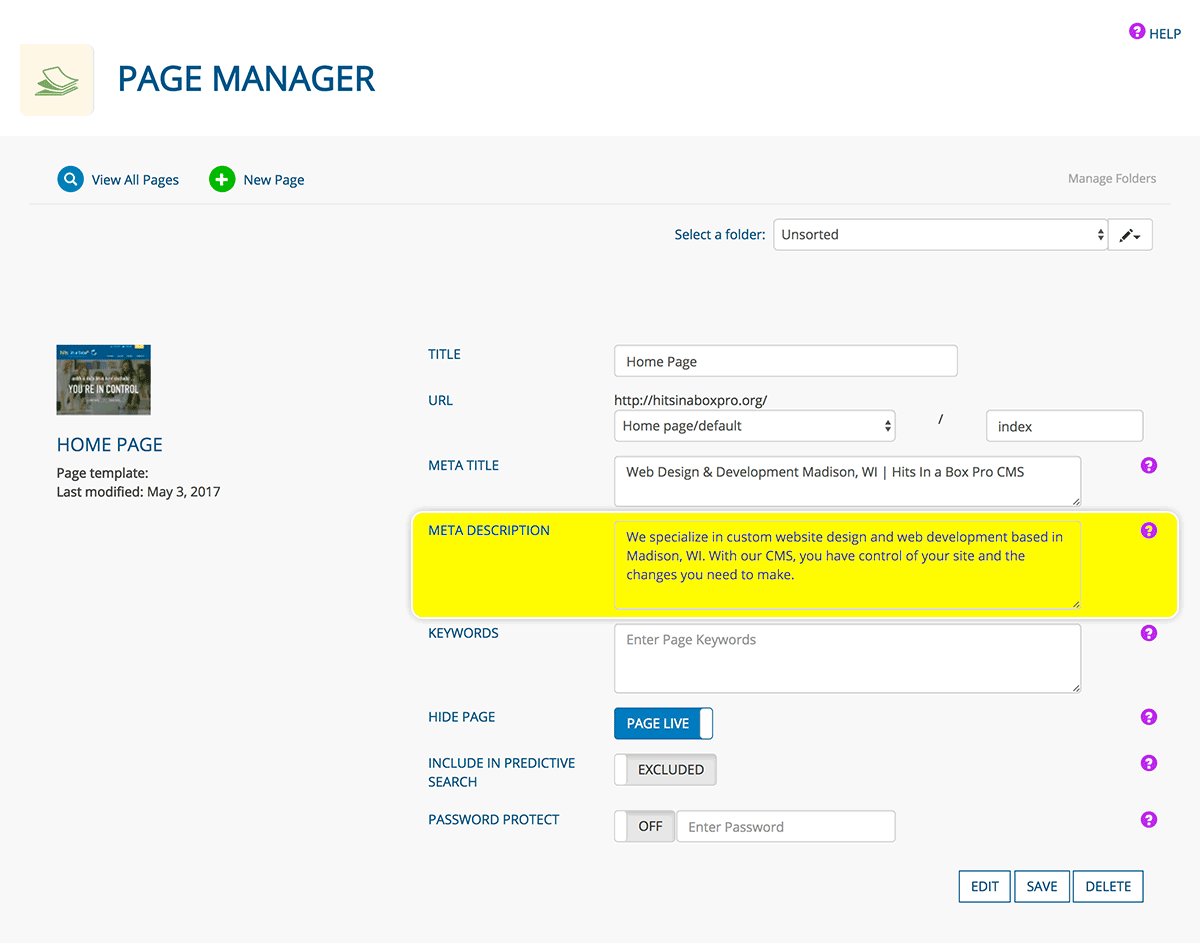
Task: Toggle the EXCLUDED predictive search switch
Action: tap(665, 770)
